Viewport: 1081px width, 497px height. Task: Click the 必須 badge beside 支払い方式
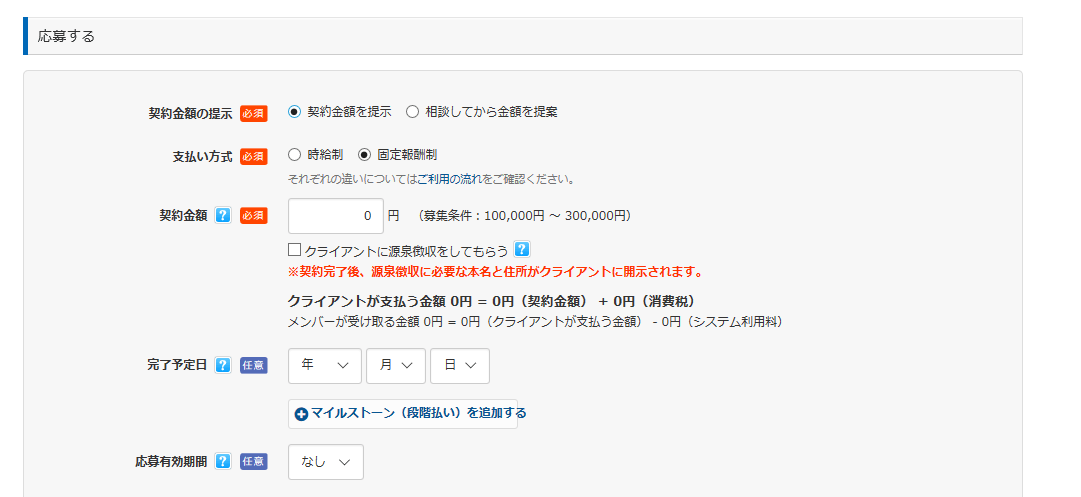tap(254, 156)
